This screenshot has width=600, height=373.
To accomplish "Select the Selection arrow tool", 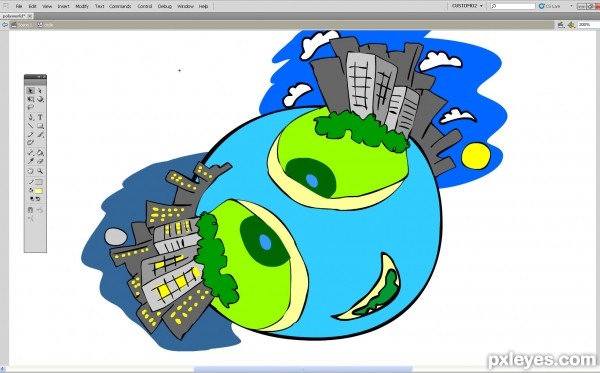I will [x=31, y=91].
